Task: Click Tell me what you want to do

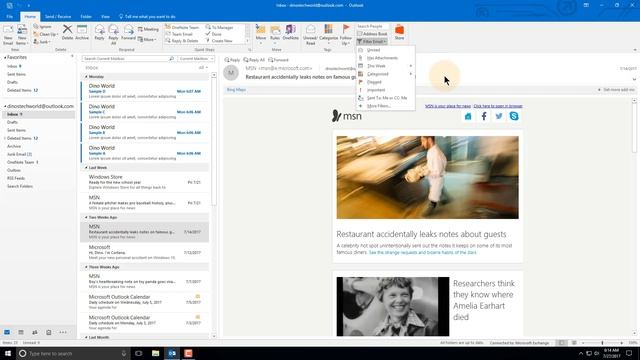Action: 147,17
